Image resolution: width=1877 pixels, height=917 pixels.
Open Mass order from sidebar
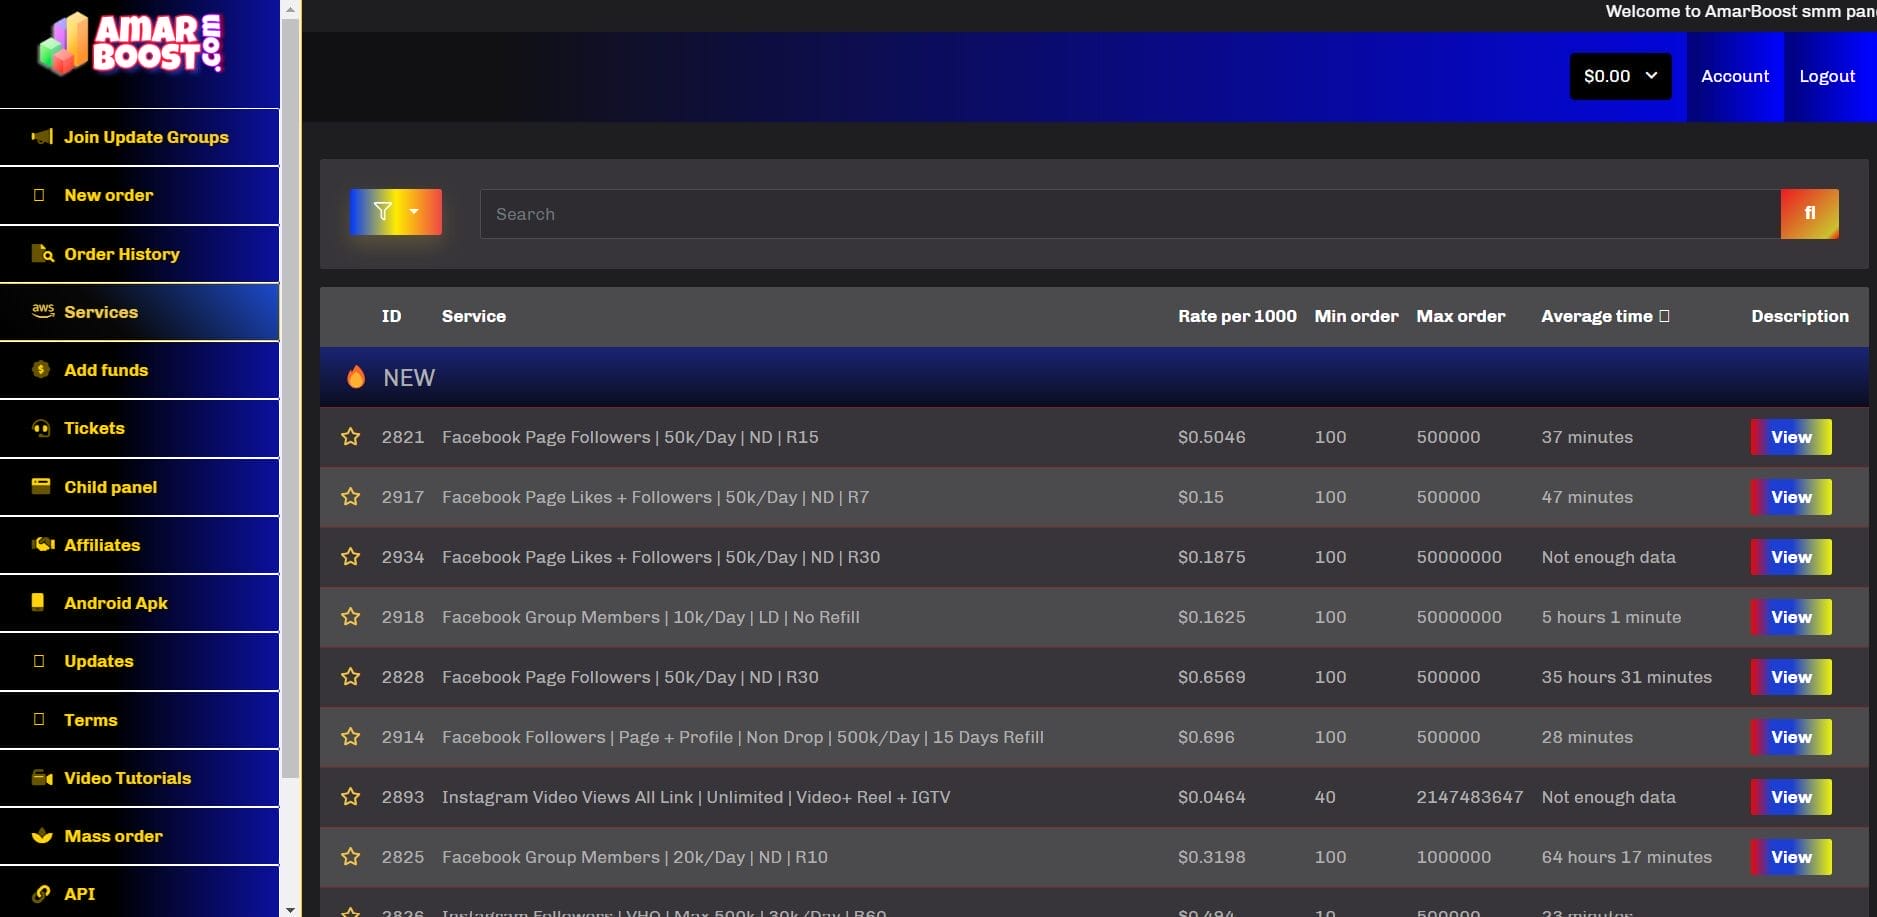[x=113, y=836]
